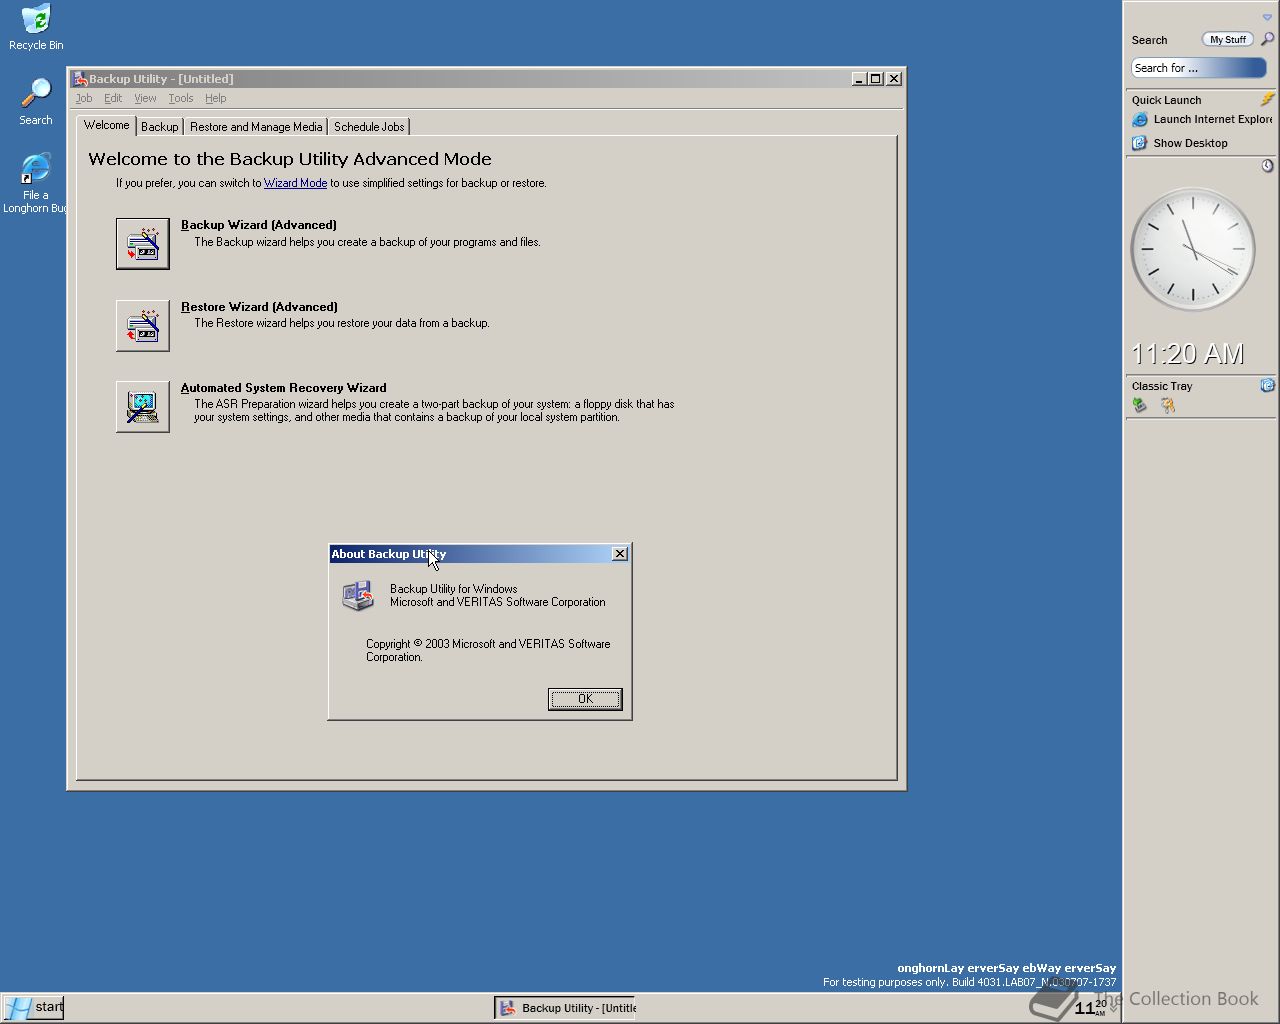
Task: Launch the Automated System Recovery Wizard icon
Action: point(143,407)
